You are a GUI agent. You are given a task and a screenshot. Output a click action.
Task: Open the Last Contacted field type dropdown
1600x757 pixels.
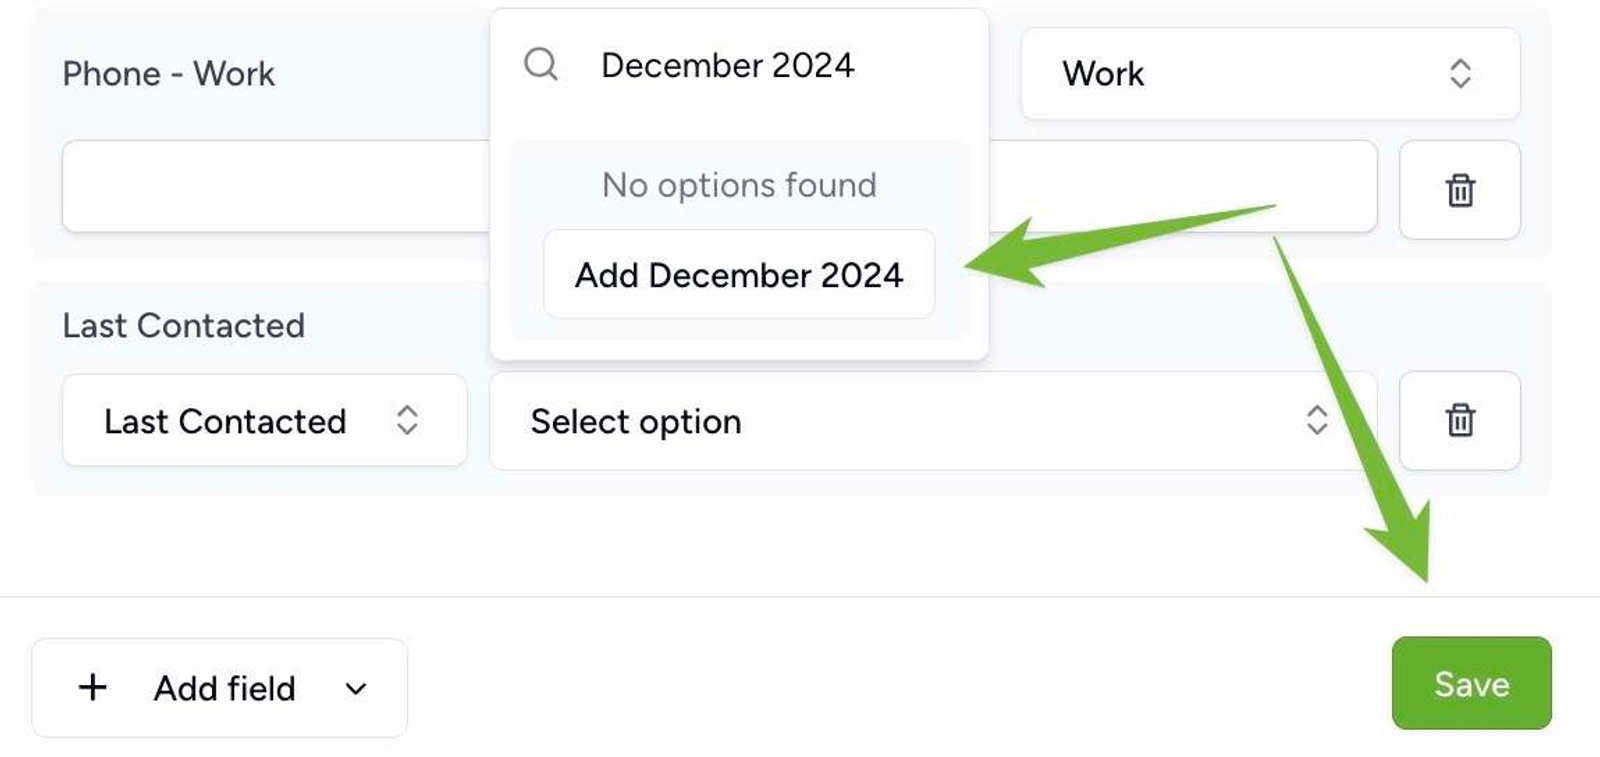(x=263, y=421)
